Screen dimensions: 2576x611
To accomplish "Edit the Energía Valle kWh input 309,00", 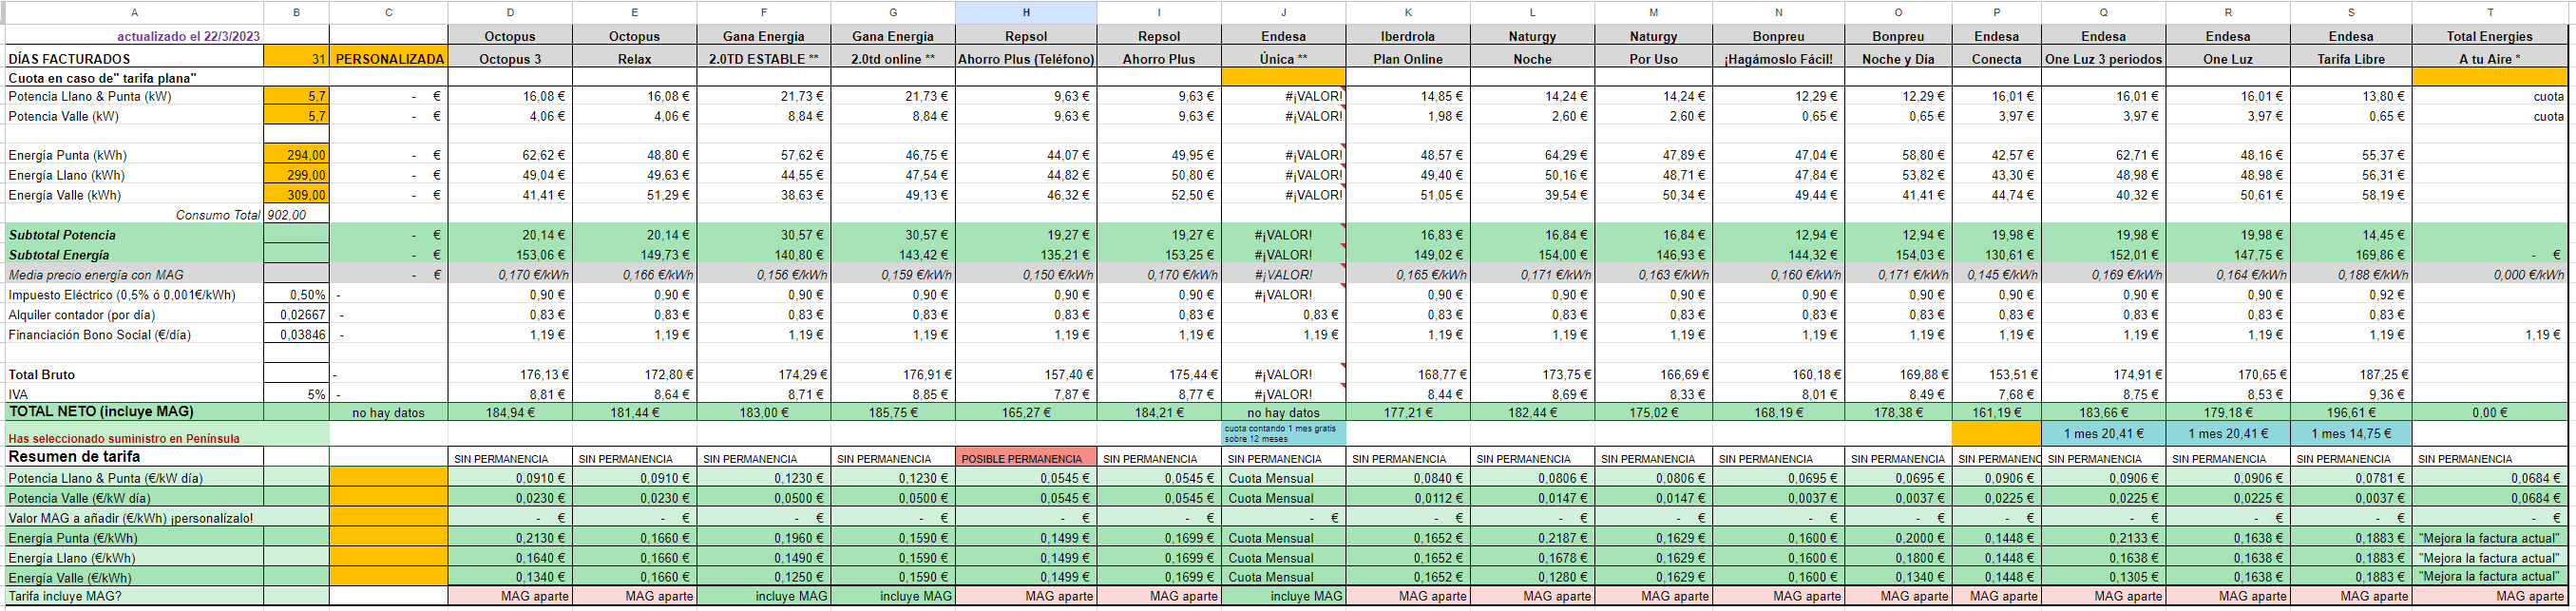I will click(296, 195).
